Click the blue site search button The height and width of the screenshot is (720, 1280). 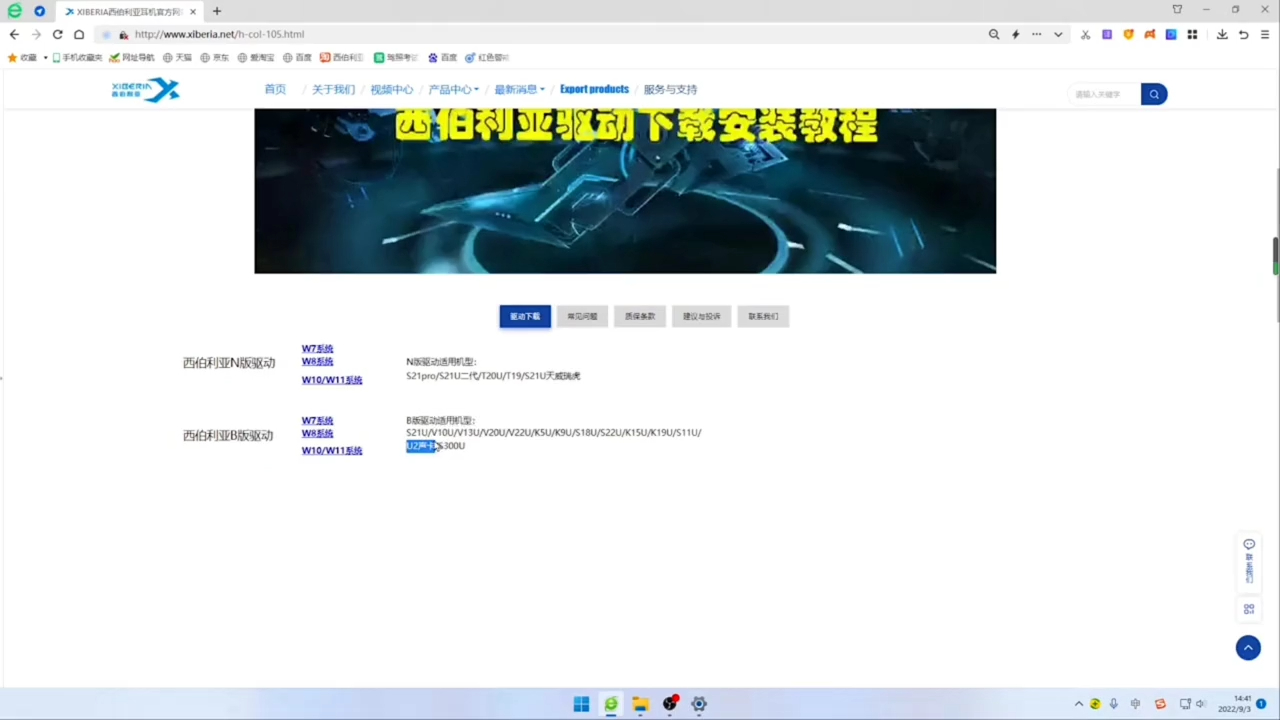(x=1154, y=94)
